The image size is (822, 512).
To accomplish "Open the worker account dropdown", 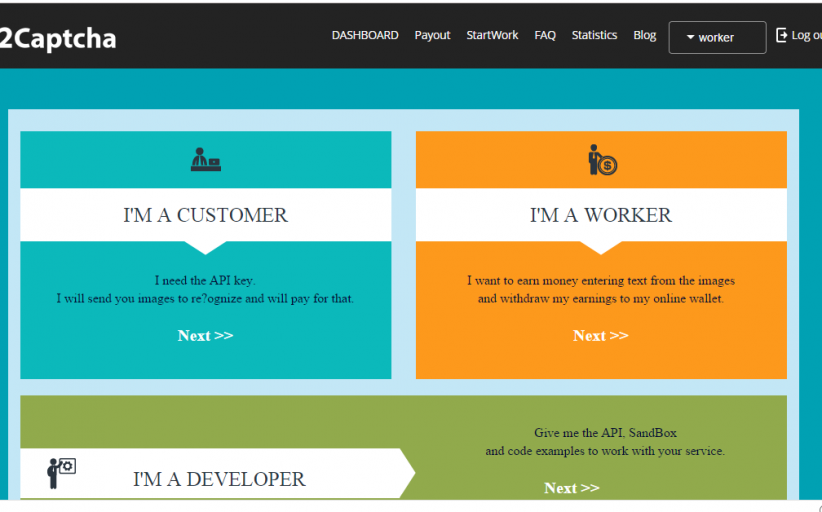I will (717, 37).
